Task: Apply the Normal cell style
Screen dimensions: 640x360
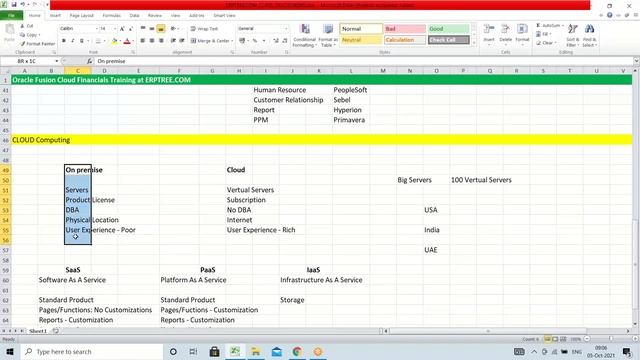Action: pos(361,29)
